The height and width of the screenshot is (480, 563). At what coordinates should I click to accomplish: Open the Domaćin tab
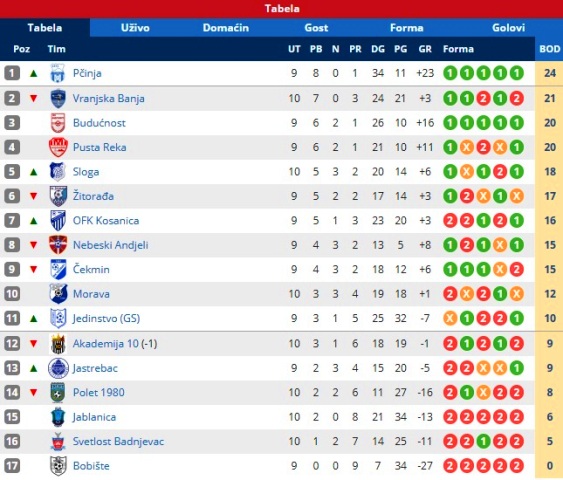pyautogui.click(x=225, y=28)
